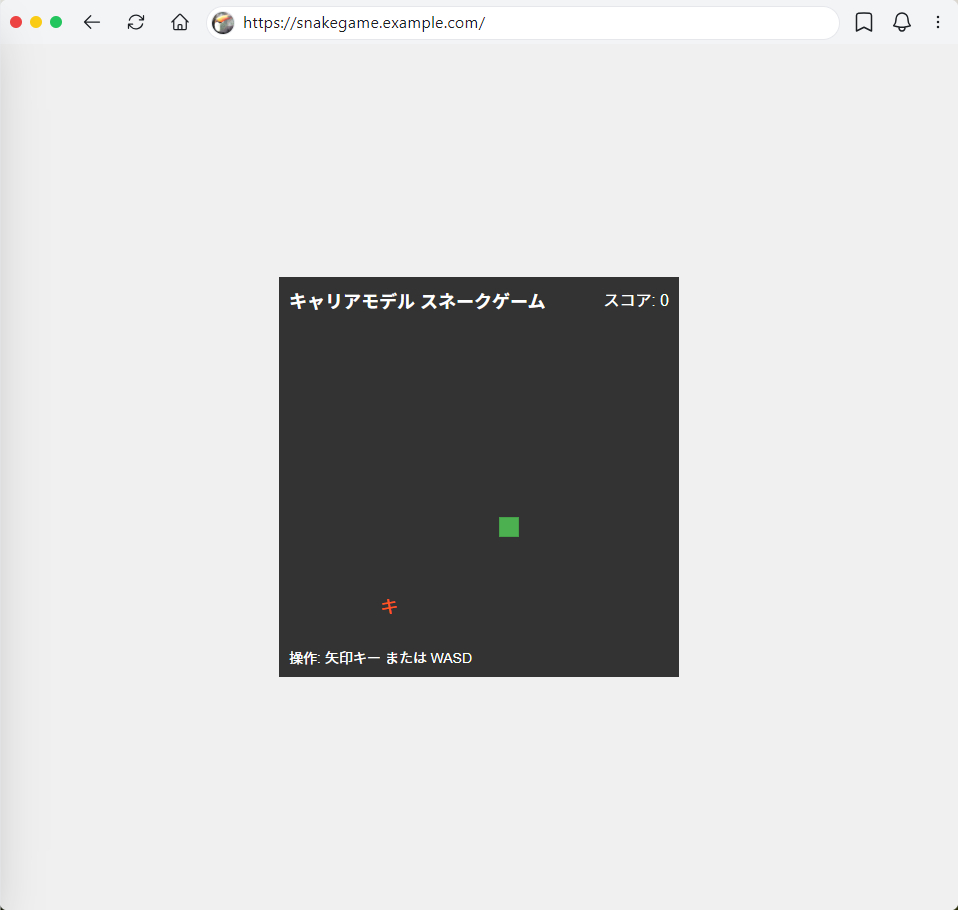Click the 矢印キー text in instructions

pos(352,658)
